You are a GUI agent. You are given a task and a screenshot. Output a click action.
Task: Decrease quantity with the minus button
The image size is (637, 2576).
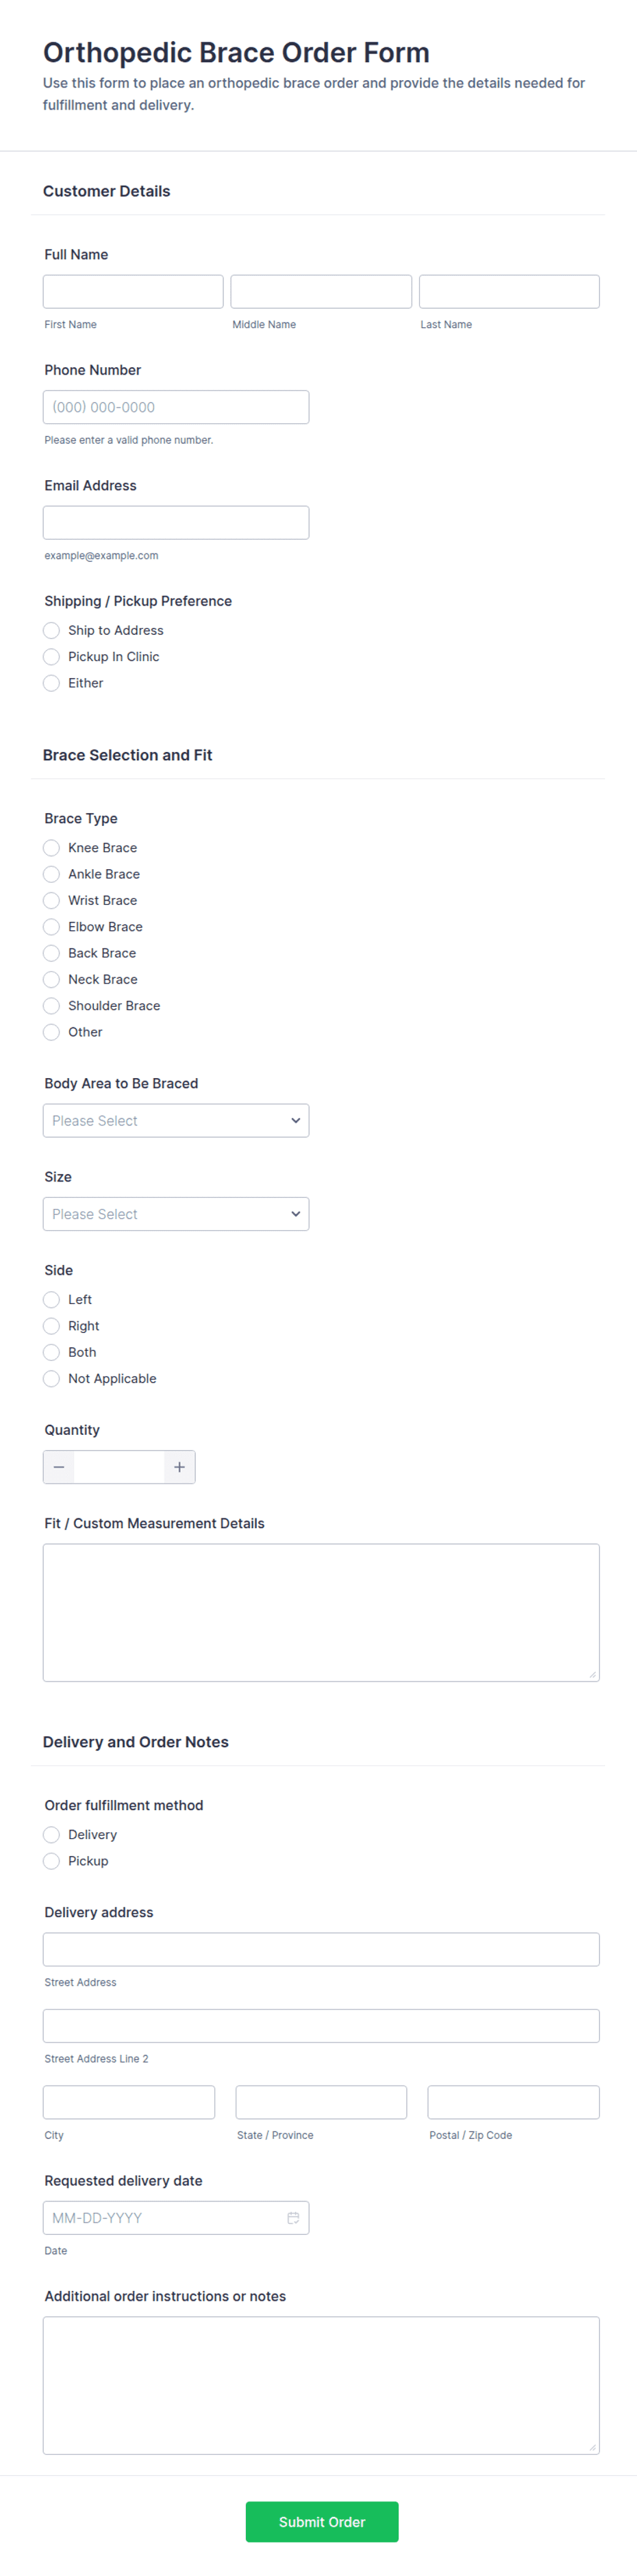59,1467
